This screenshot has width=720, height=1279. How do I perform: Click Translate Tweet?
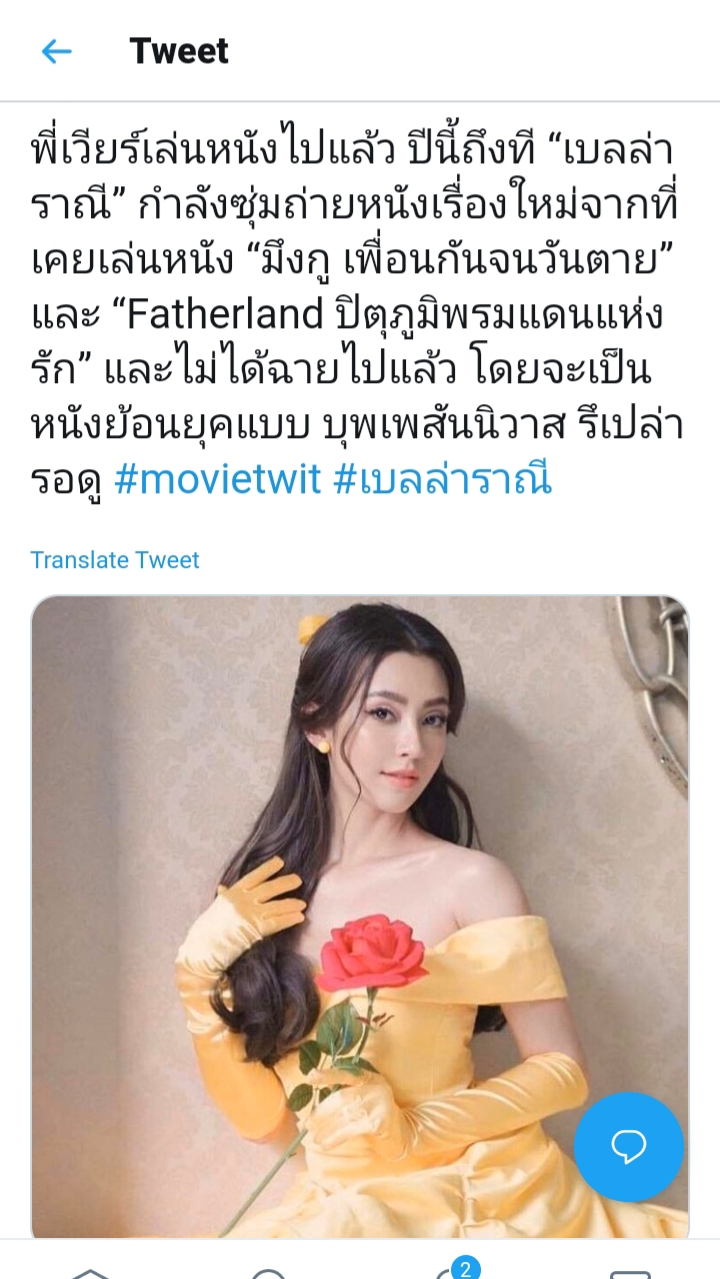point(115,560)
